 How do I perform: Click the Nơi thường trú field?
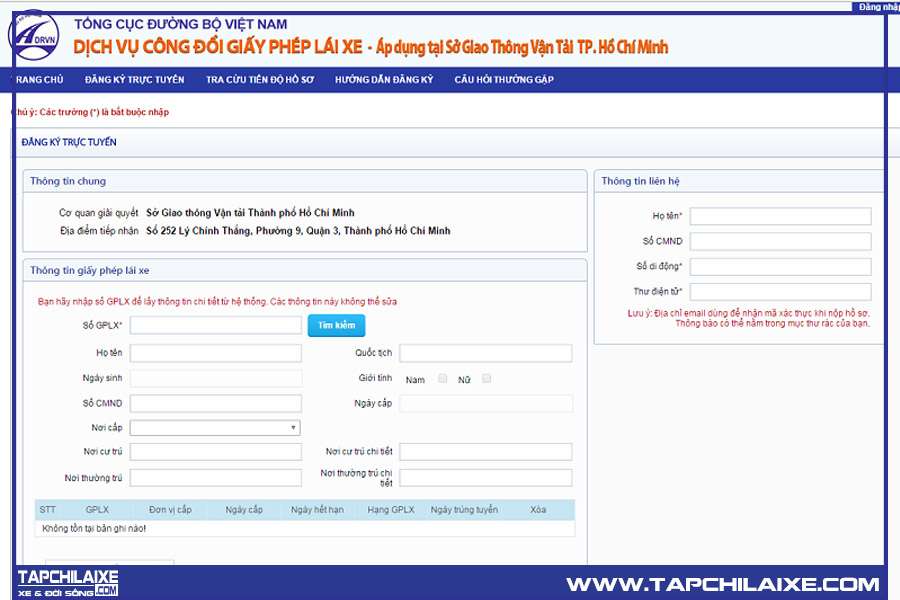pyautogui.click(x=216, y=478)
